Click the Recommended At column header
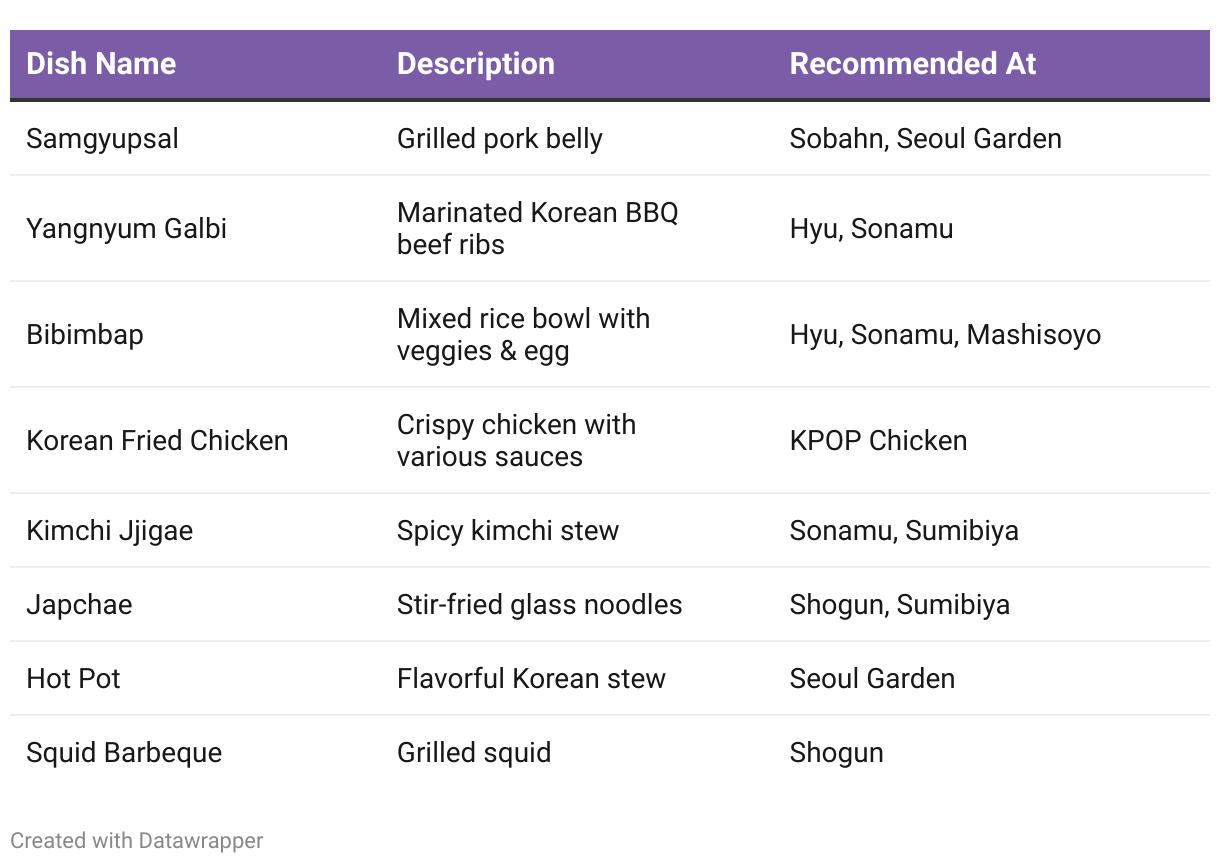 point(913,64)
